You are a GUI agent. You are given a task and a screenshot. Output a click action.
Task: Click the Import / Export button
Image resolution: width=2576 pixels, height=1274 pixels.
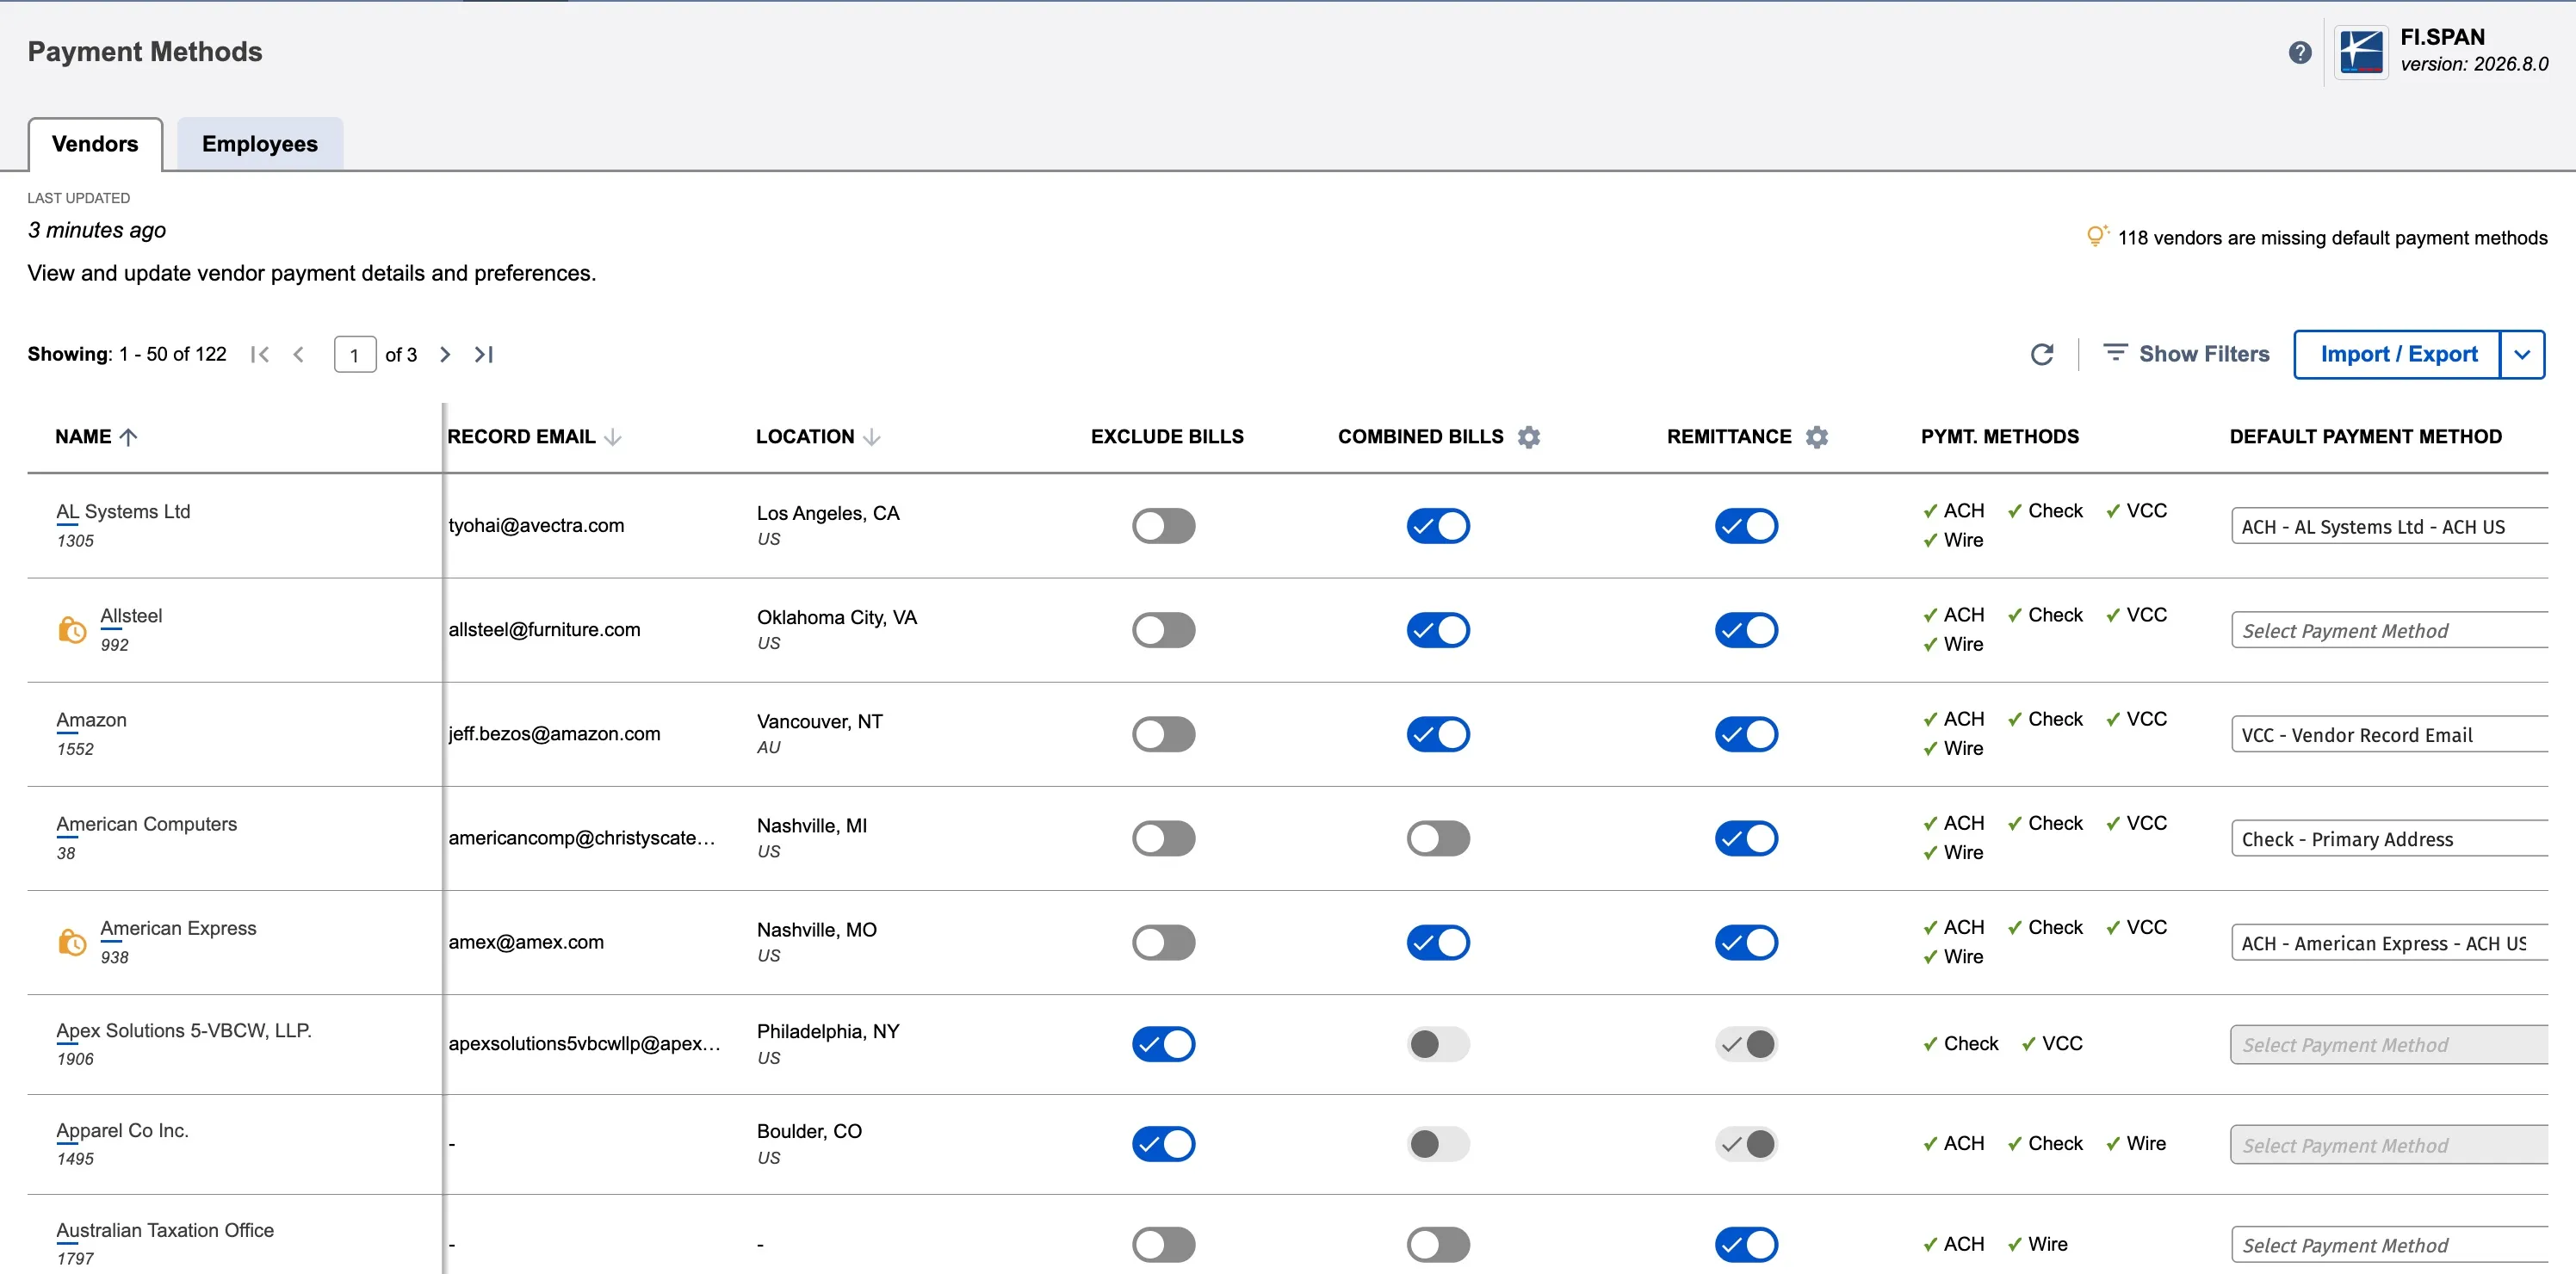(x=2398, y=354)
